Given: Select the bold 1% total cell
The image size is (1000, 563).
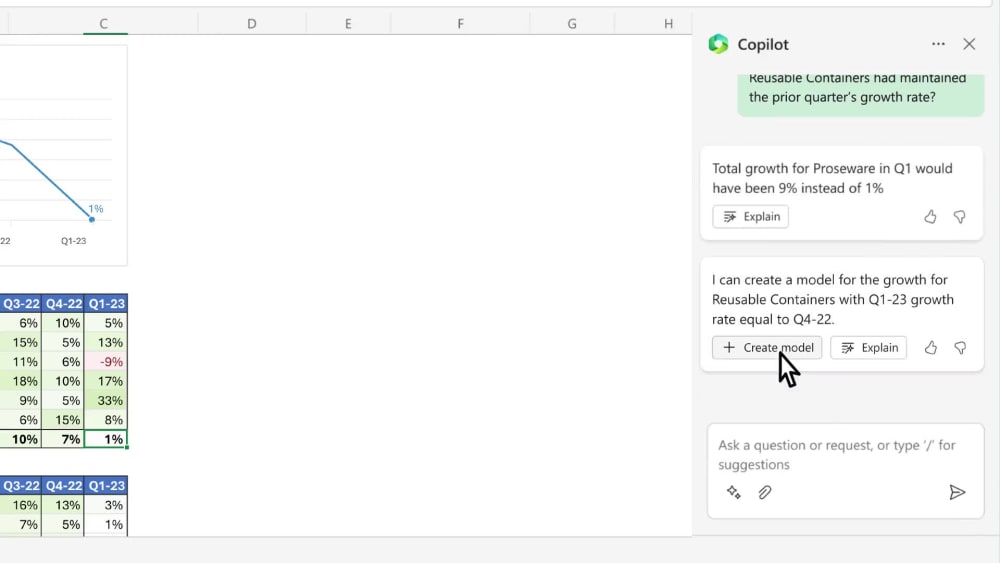Looking at the screenshot, I should pyautogui.click(x=106, y=439).
